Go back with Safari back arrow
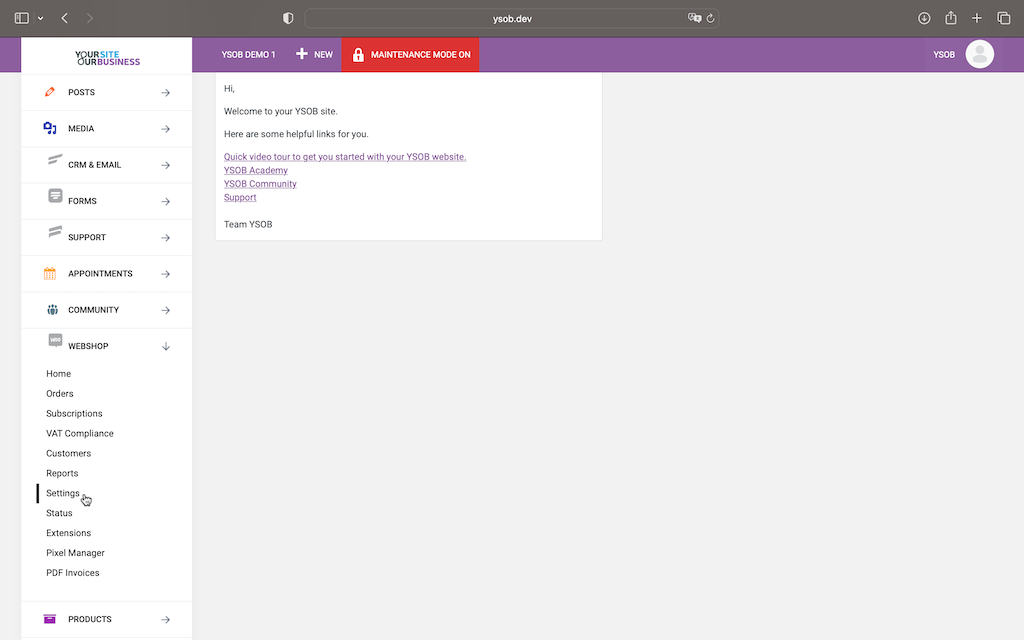The image size is (1024, 640). point(65,18)
